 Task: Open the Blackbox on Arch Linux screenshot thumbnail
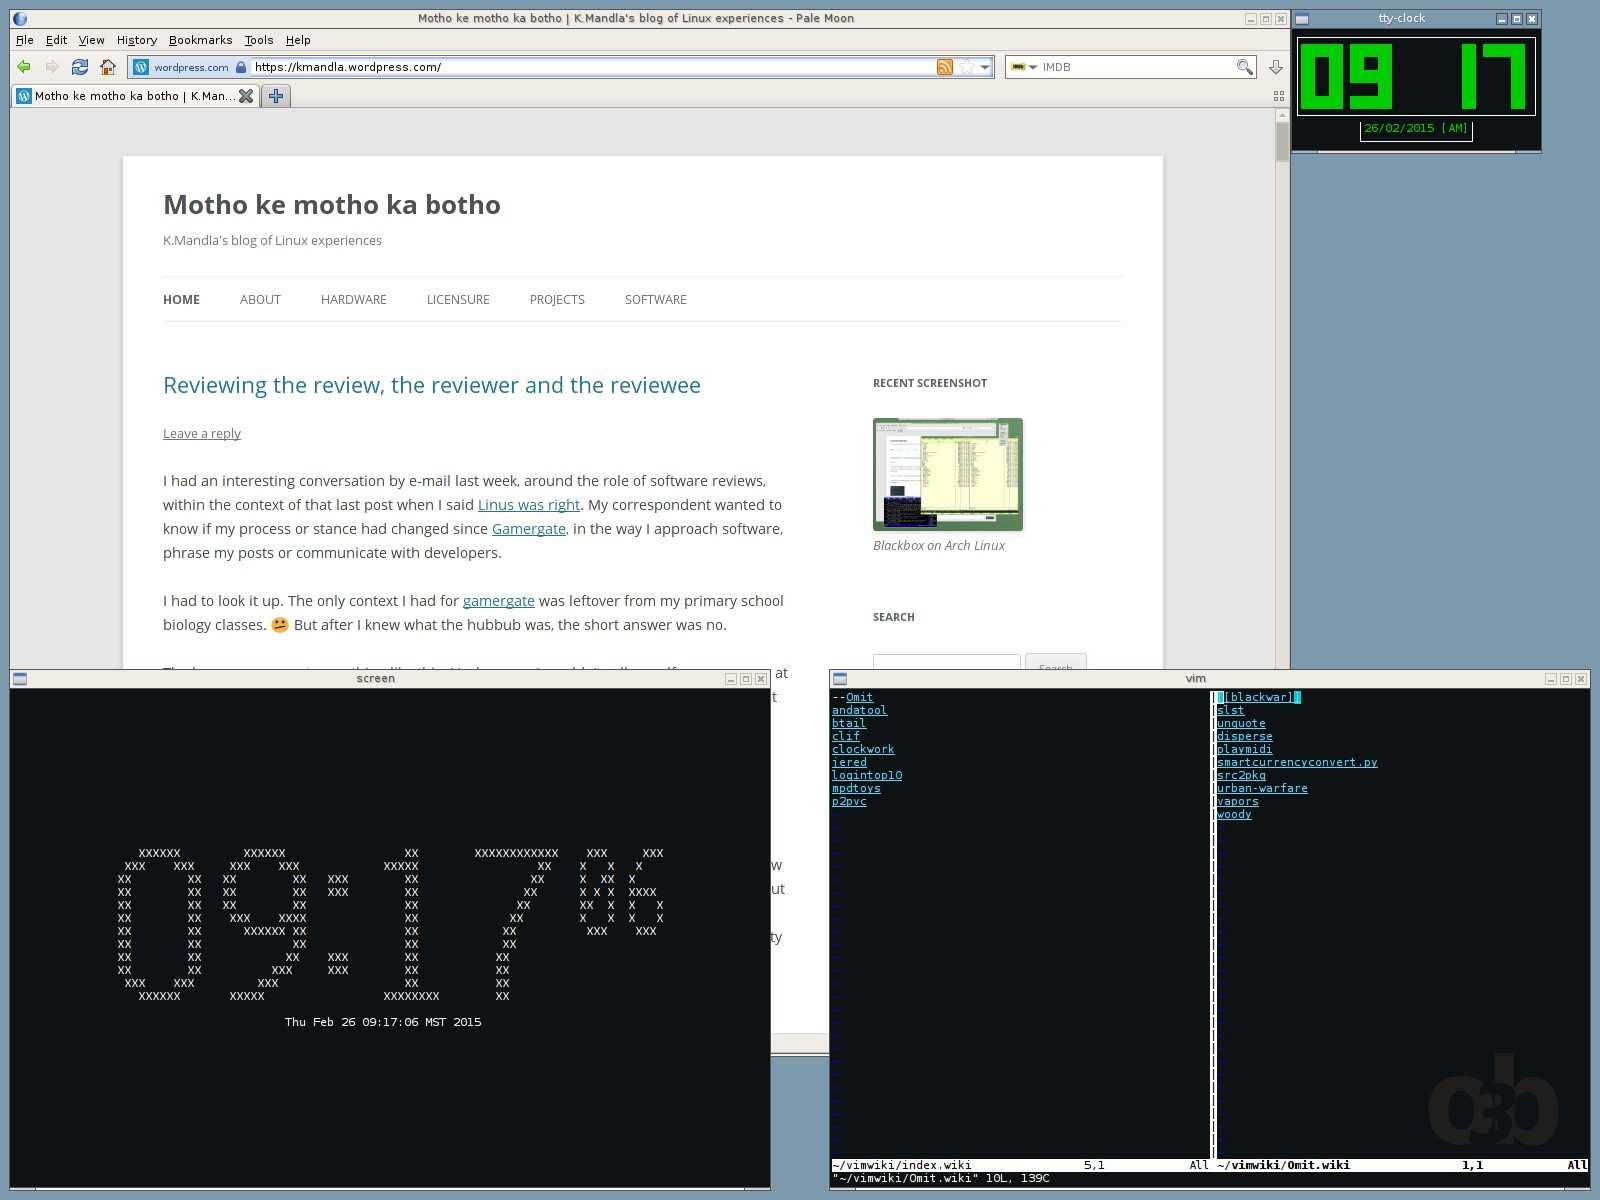(x=948, y=474)
